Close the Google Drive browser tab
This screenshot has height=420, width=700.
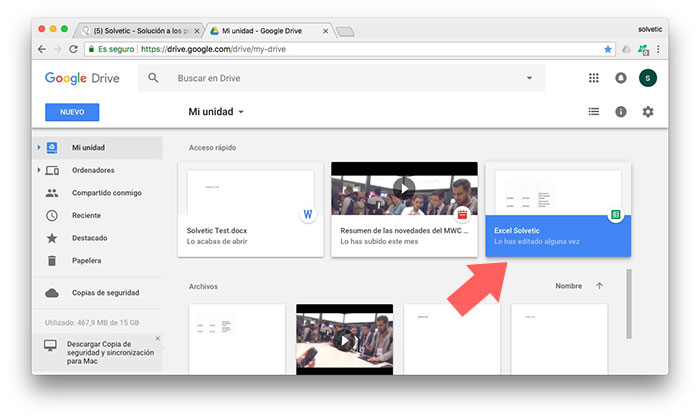pyautogui.click(x=325, y=31)
